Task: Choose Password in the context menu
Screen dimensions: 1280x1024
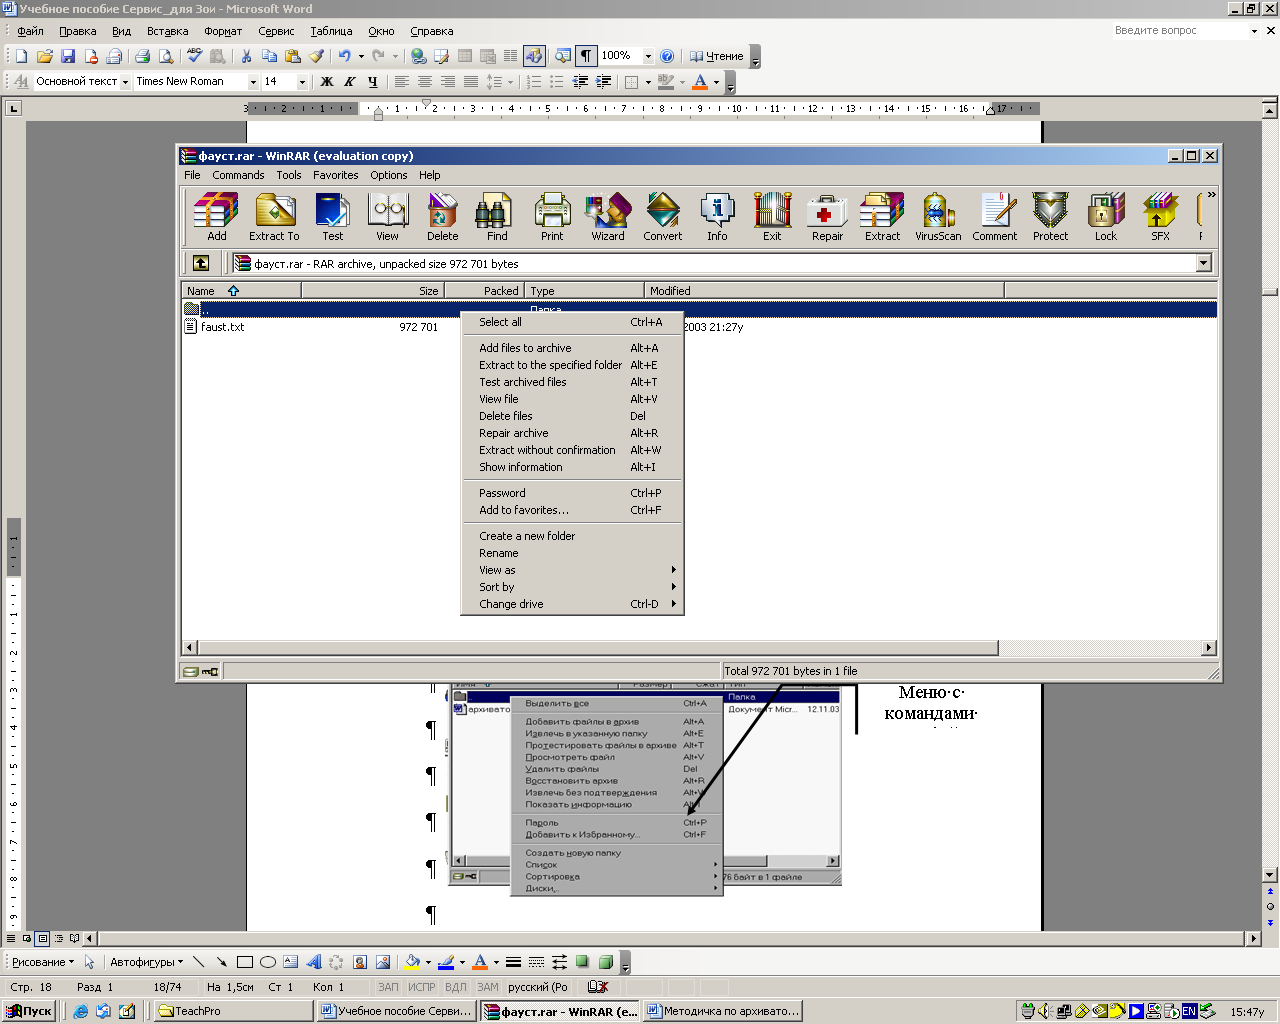Action: [x=572, y=493]
